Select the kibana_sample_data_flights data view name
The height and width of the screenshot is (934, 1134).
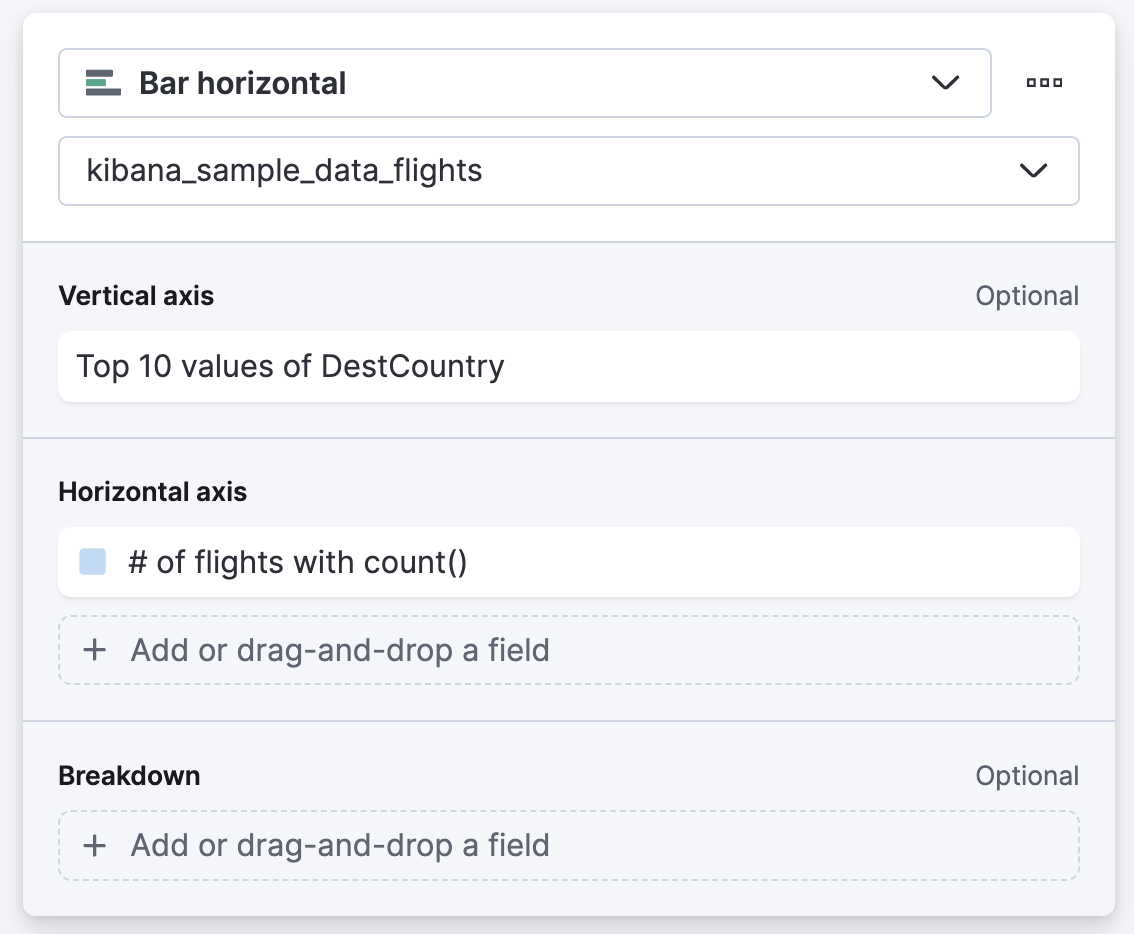(285, 171)
